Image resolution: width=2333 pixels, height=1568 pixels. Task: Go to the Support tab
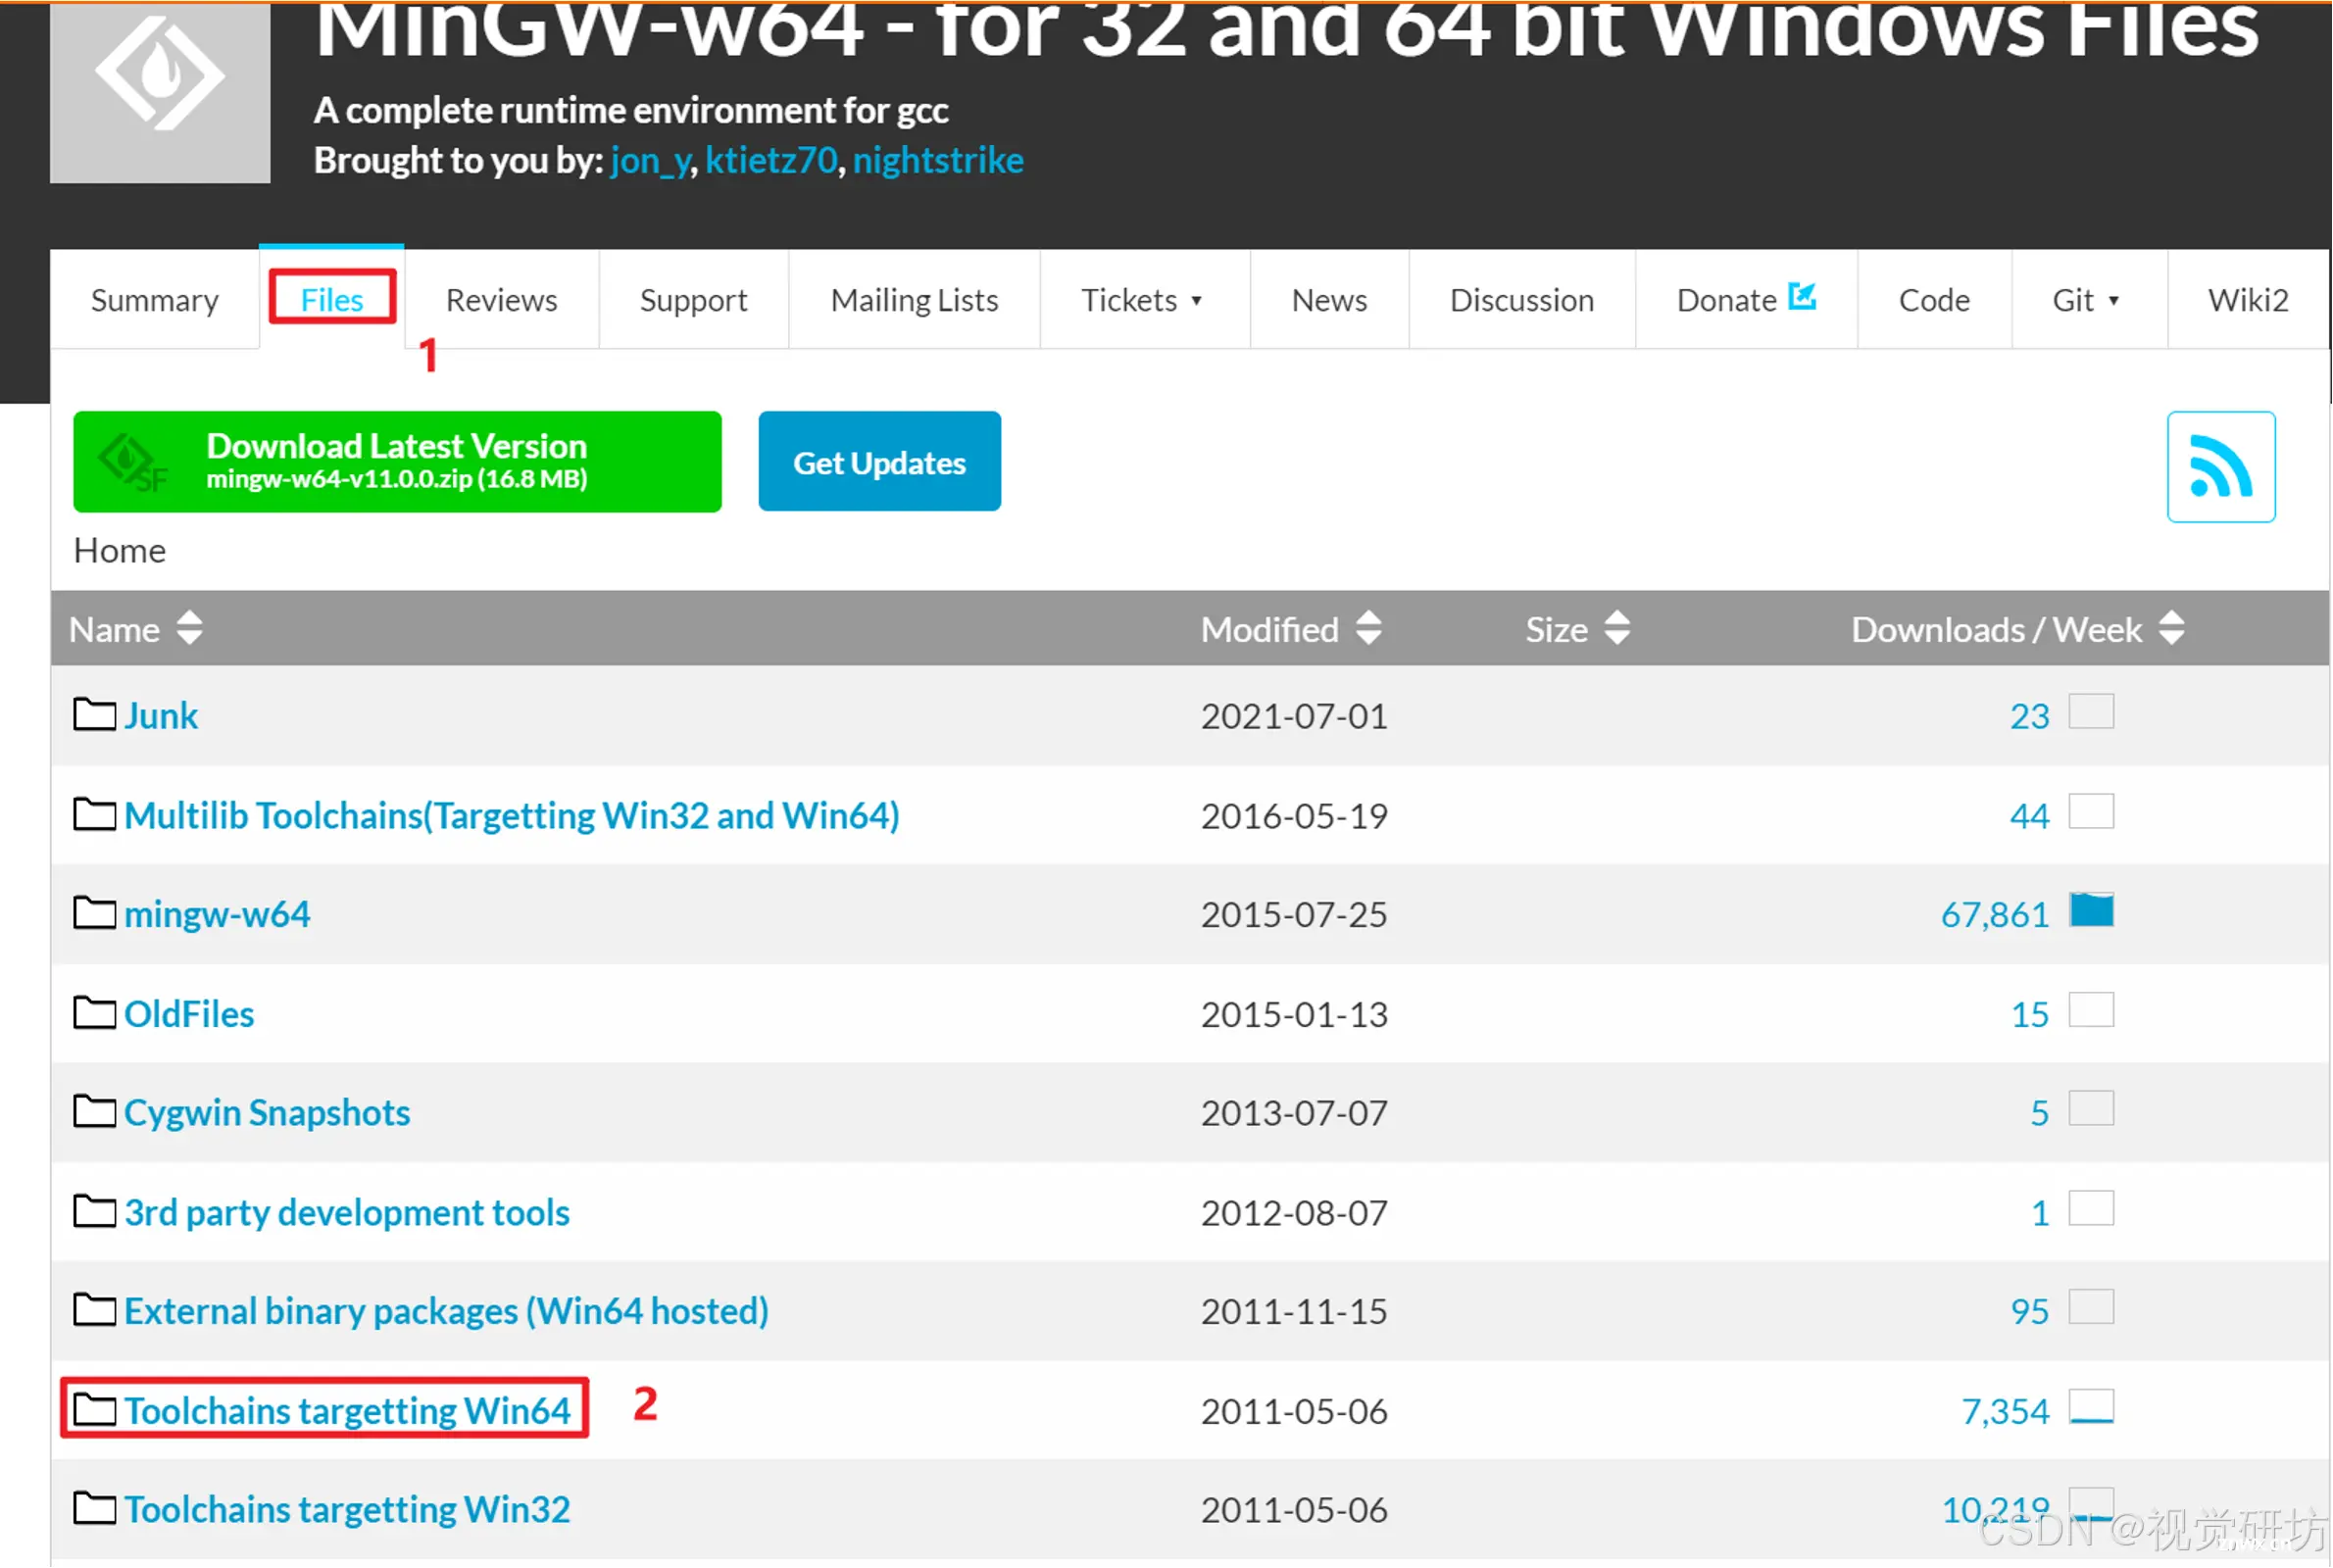(694, 300)
